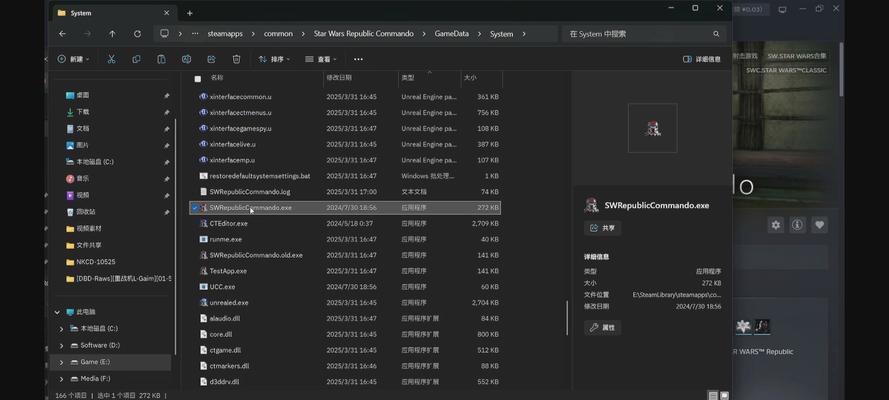This screenshot has height=400, width=889.
Task: Collapse the This PC tree node
Action: coord(57,312)
